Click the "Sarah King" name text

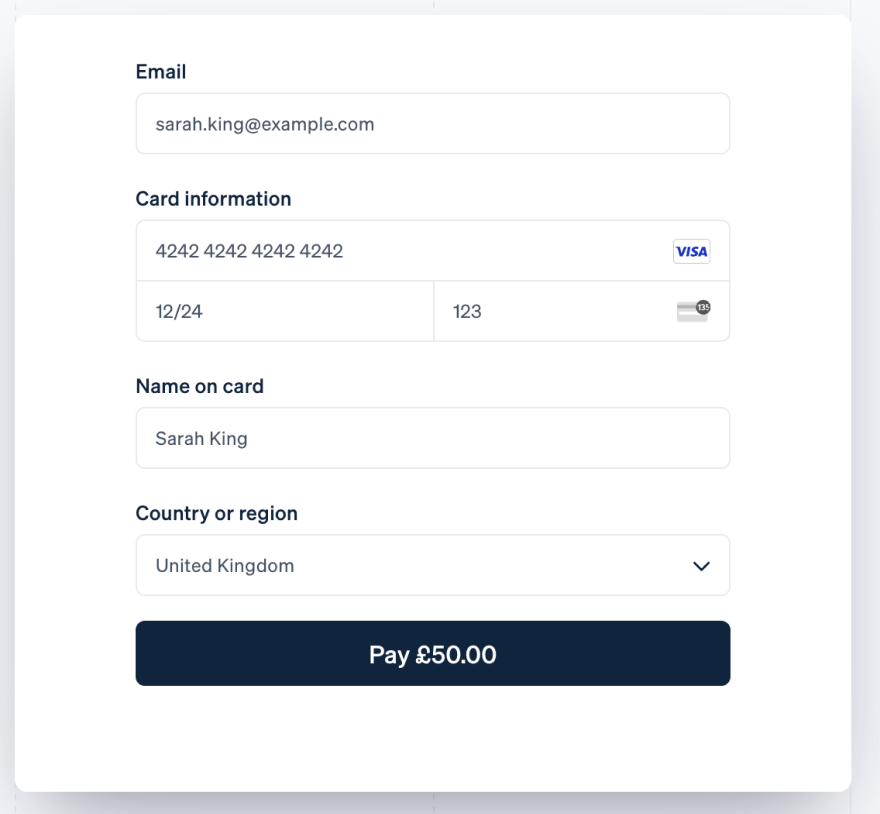201,438
